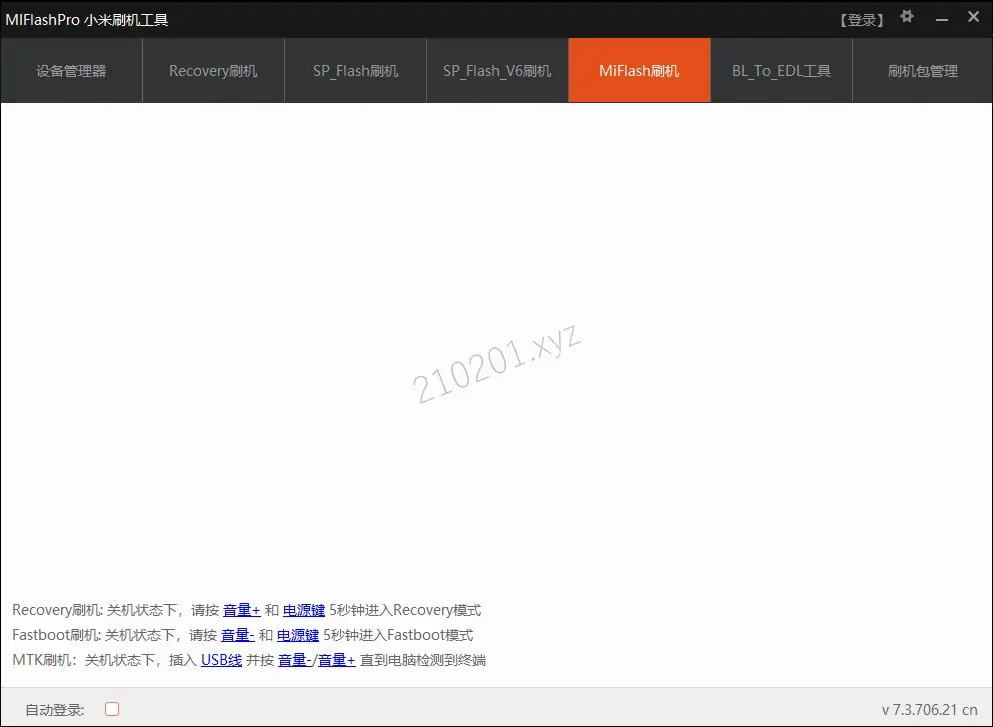Switch to the 刷机包管理 tab

923,70
